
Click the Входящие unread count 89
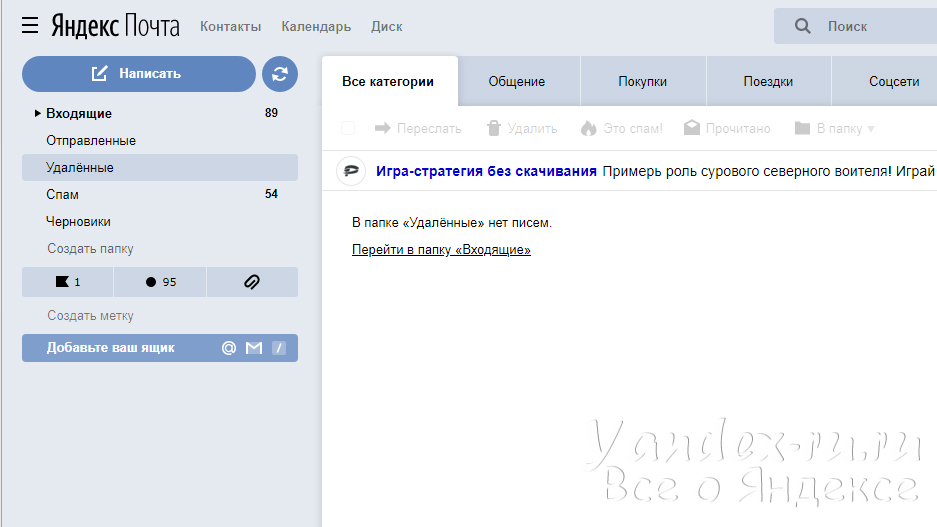[271, 112]
